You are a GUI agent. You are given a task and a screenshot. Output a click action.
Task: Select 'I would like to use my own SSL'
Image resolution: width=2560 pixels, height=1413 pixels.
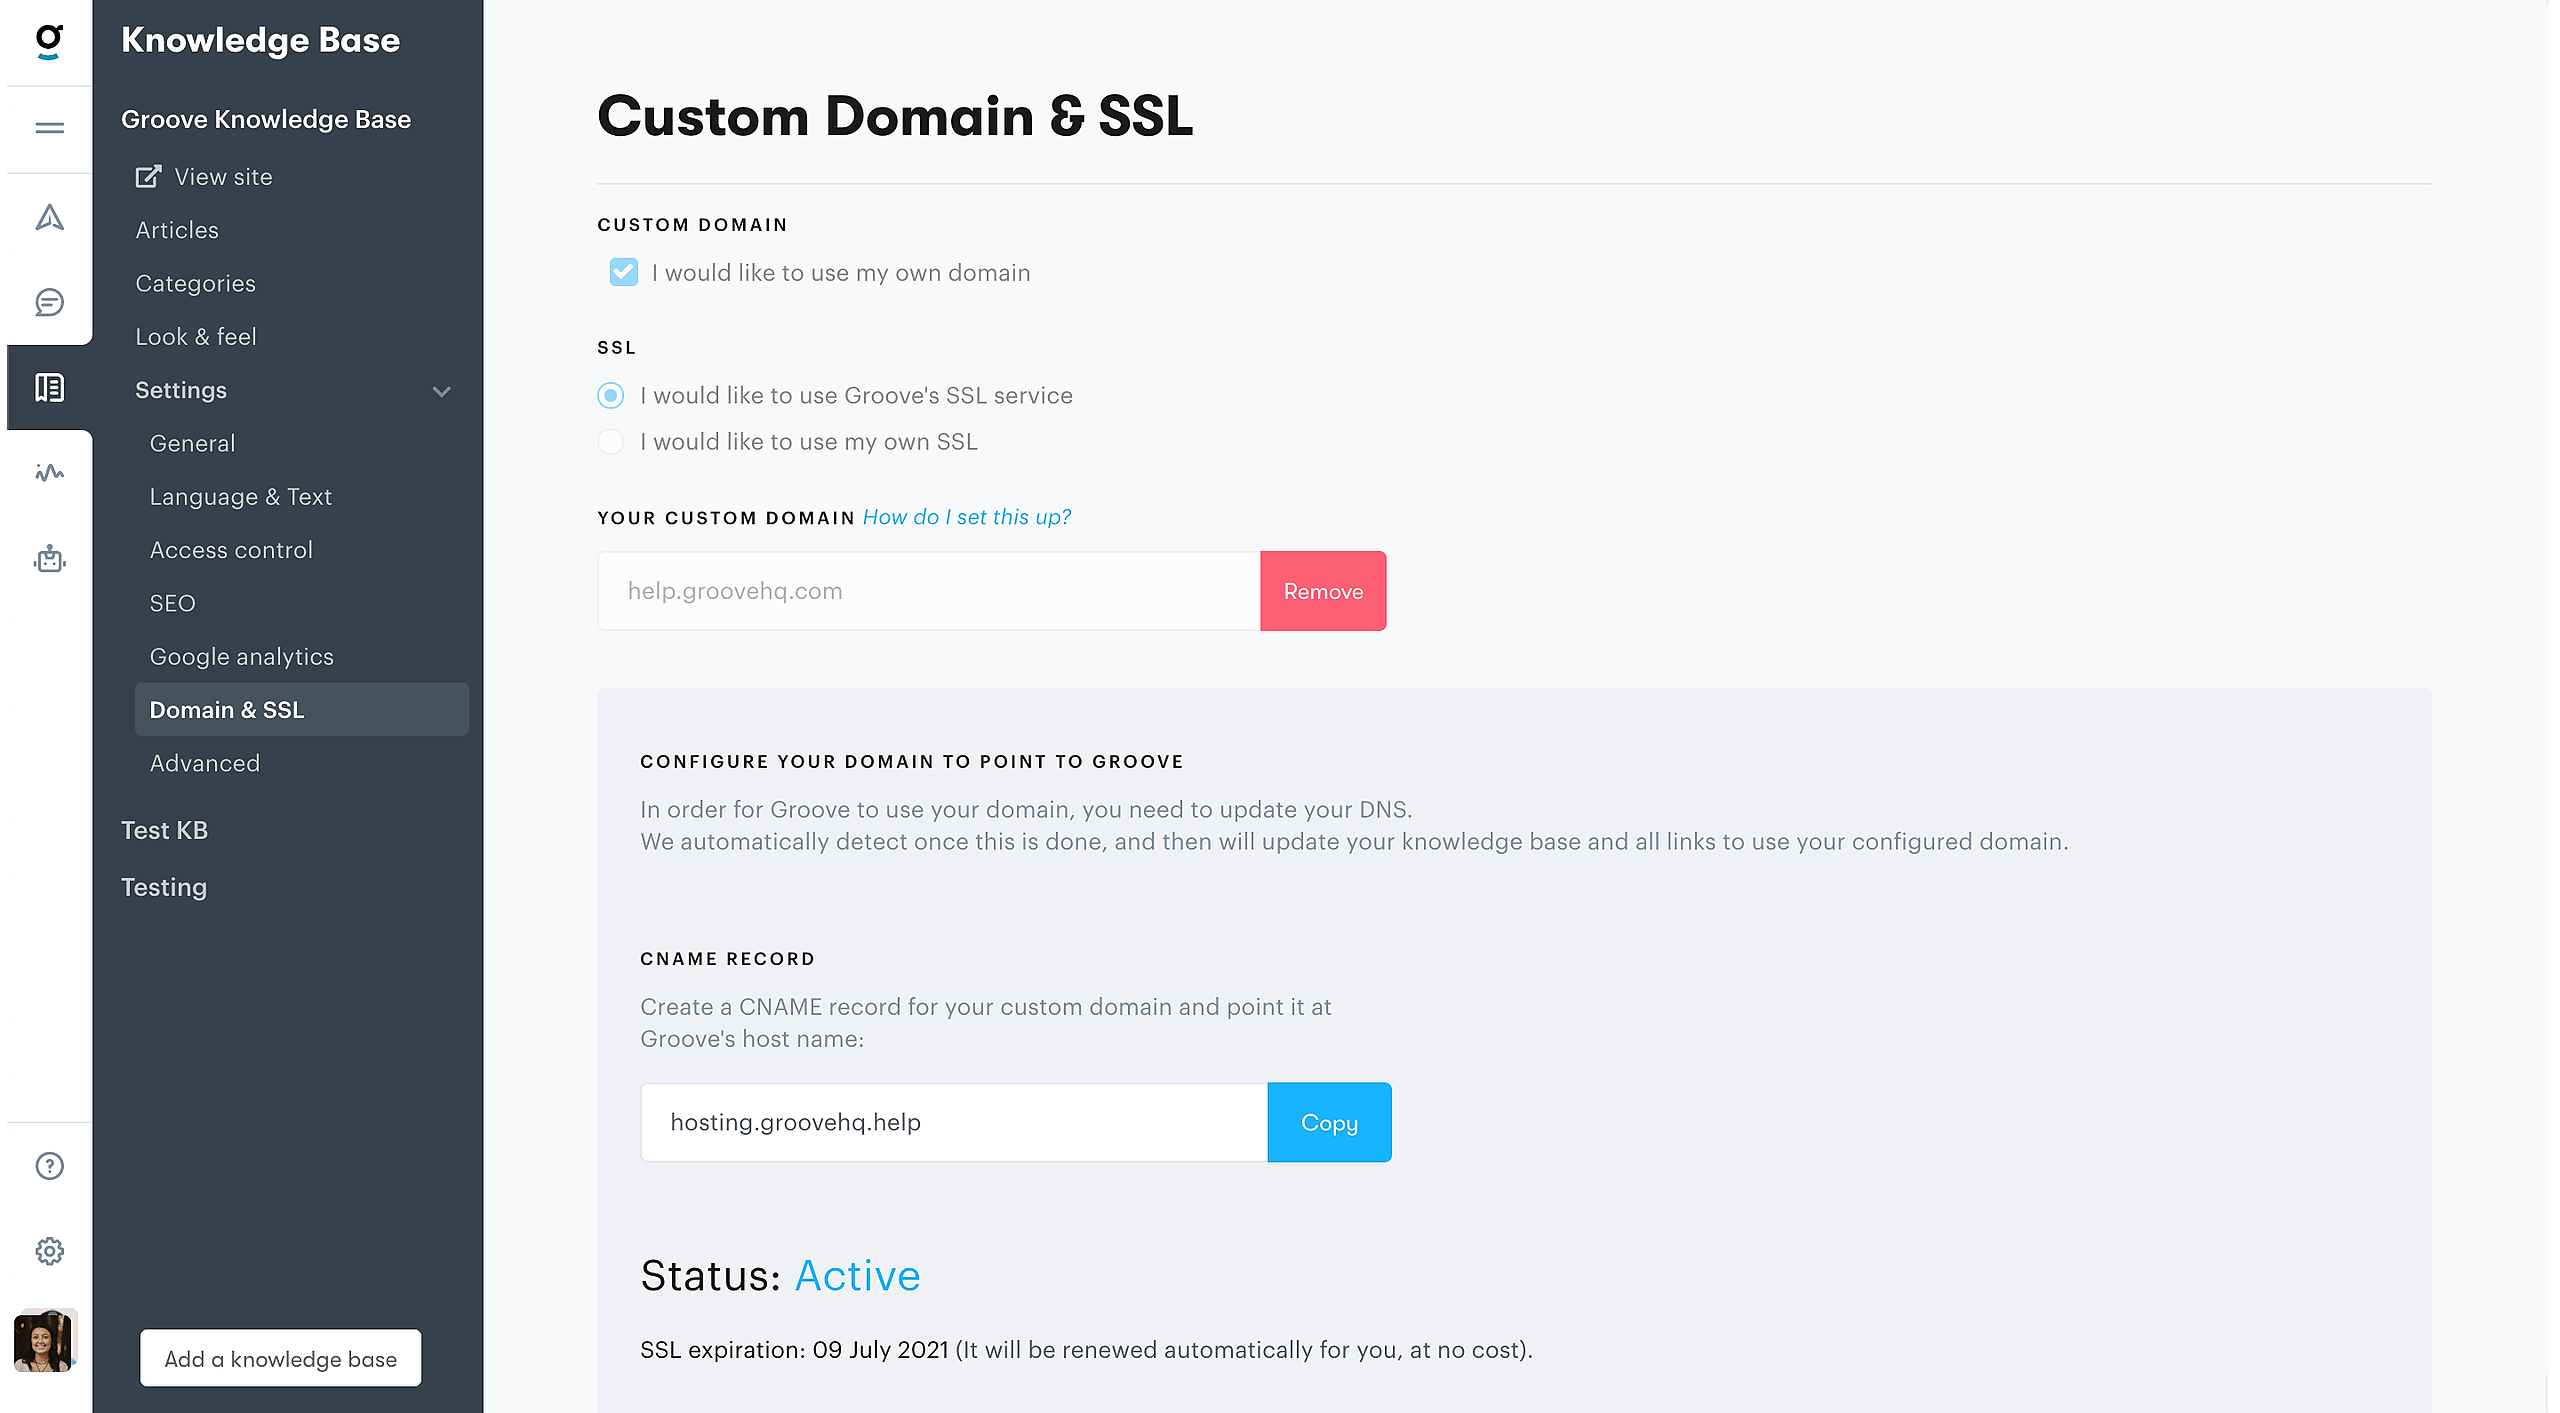pos(610,441)
